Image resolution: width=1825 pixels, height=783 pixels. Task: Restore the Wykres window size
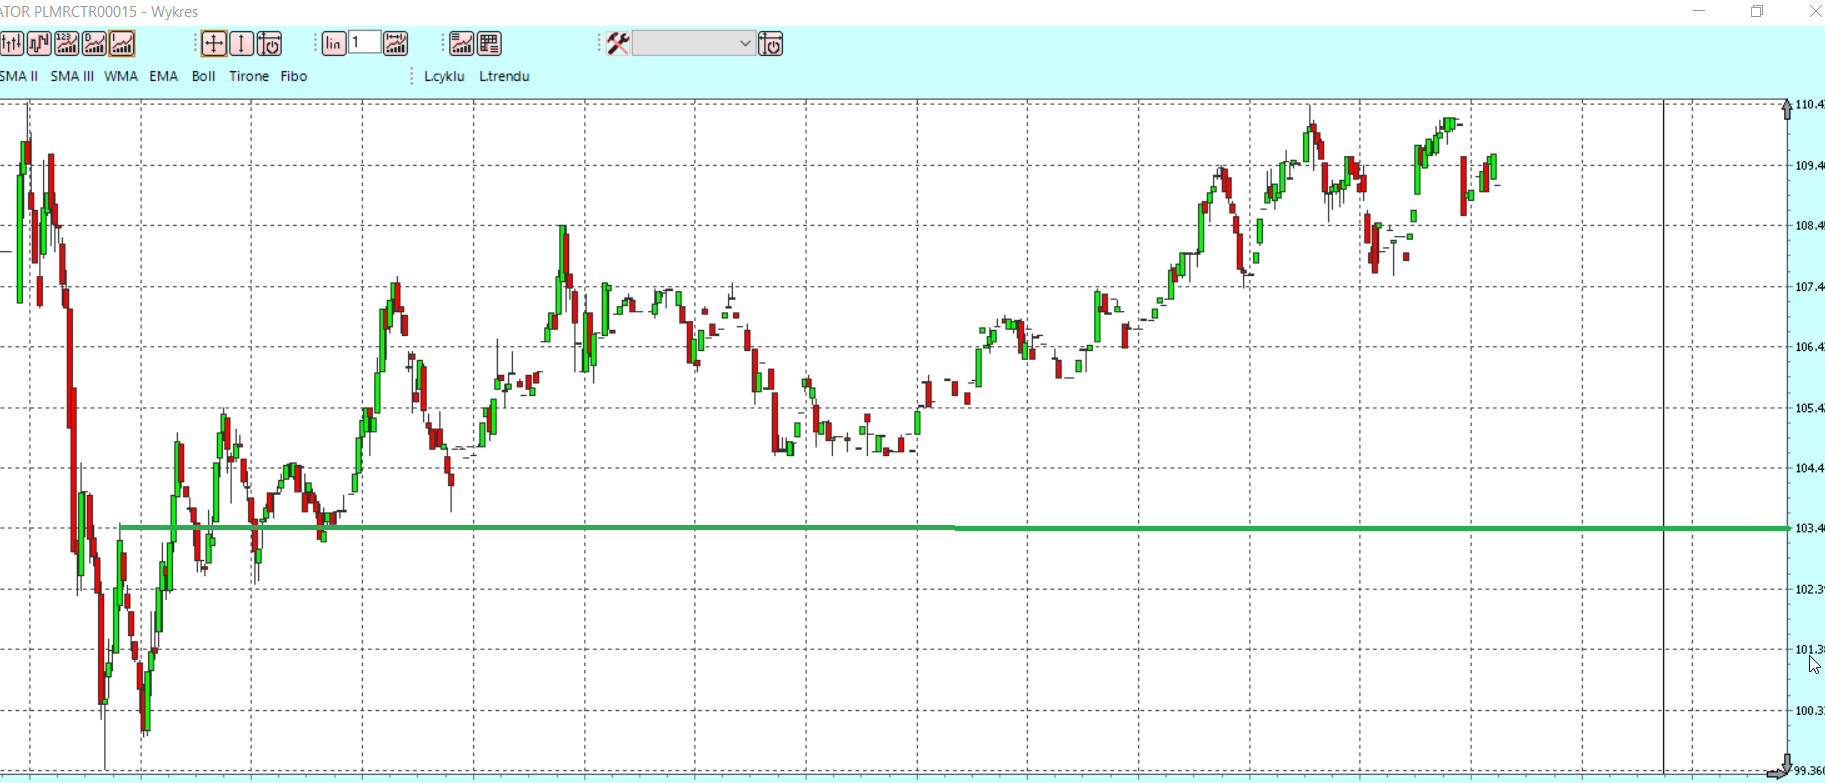1757,11
